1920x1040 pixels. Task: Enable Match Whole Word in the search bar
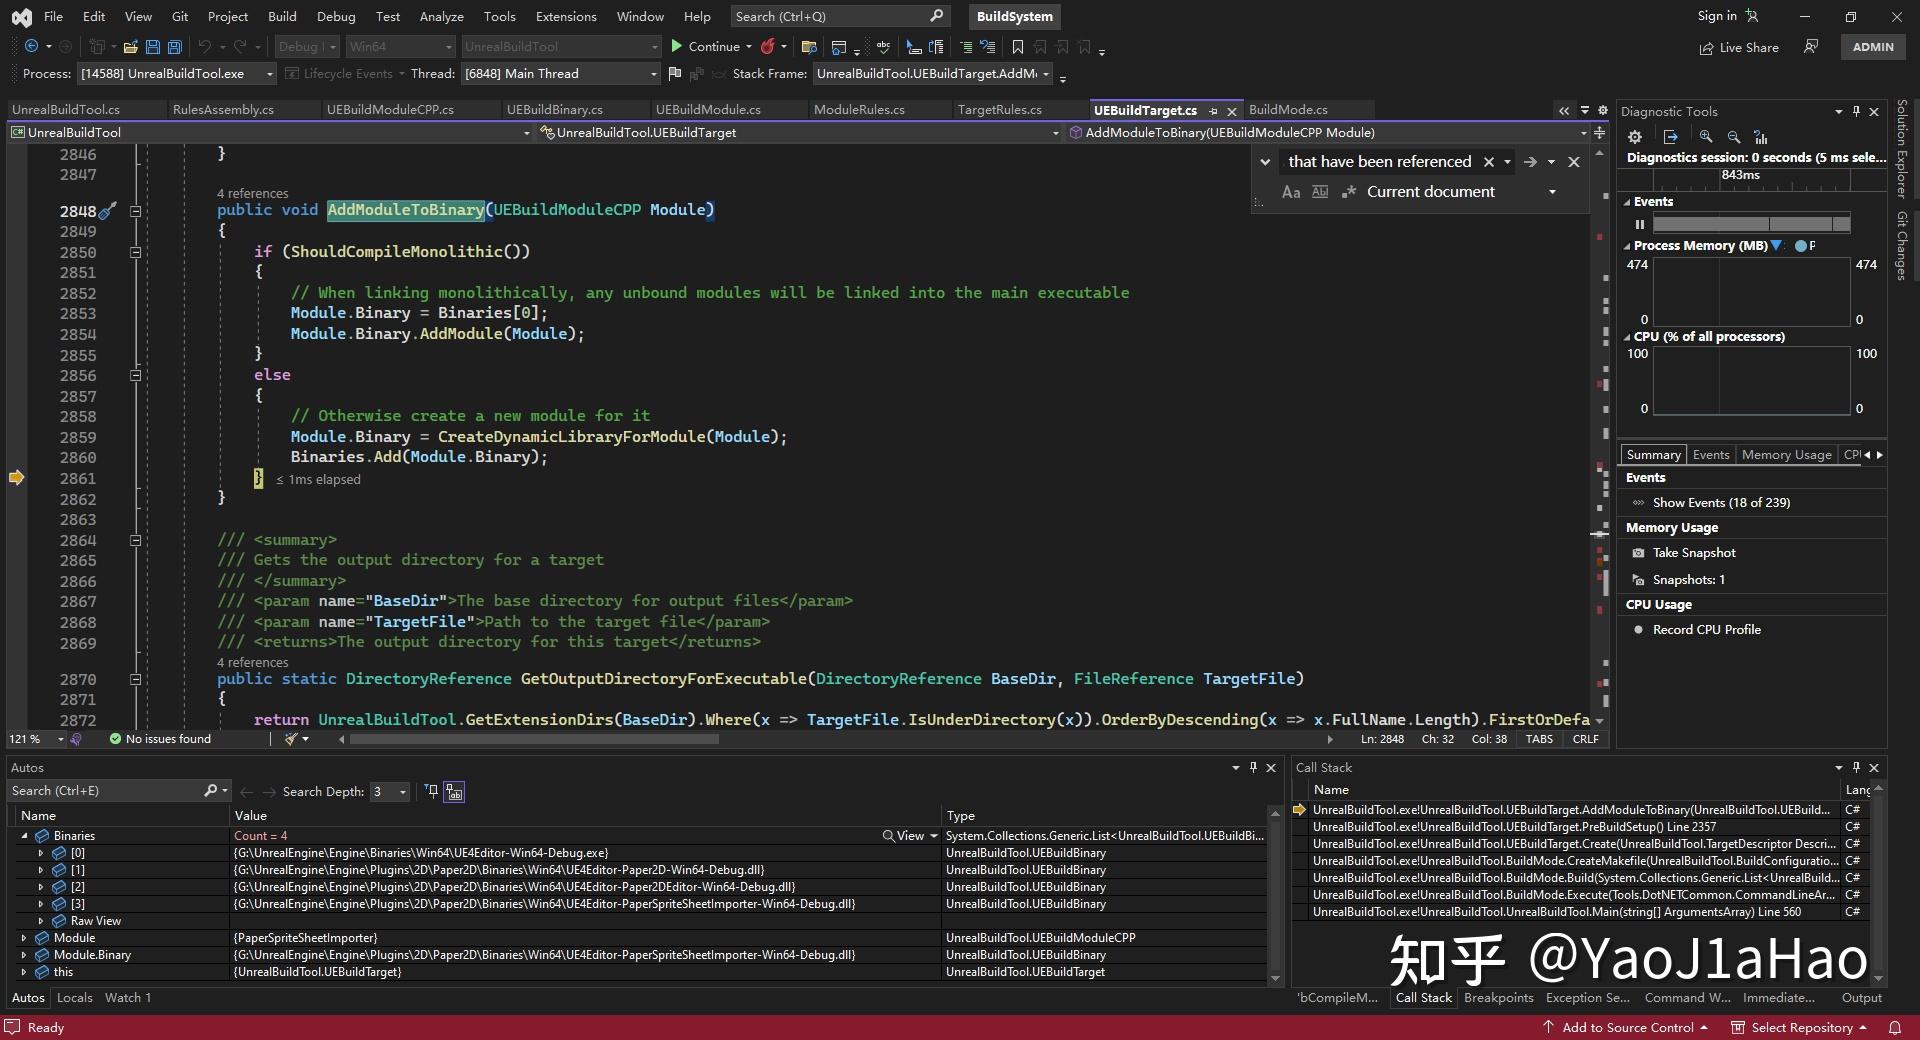[1320, 192]
